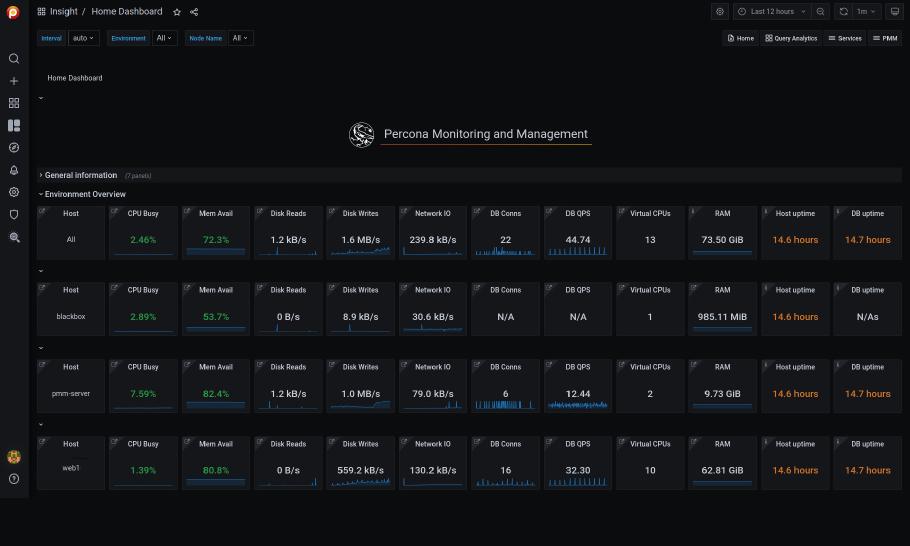
Task: Click the Home Dashboard breadcrumb title
Action: coord(127,12)
